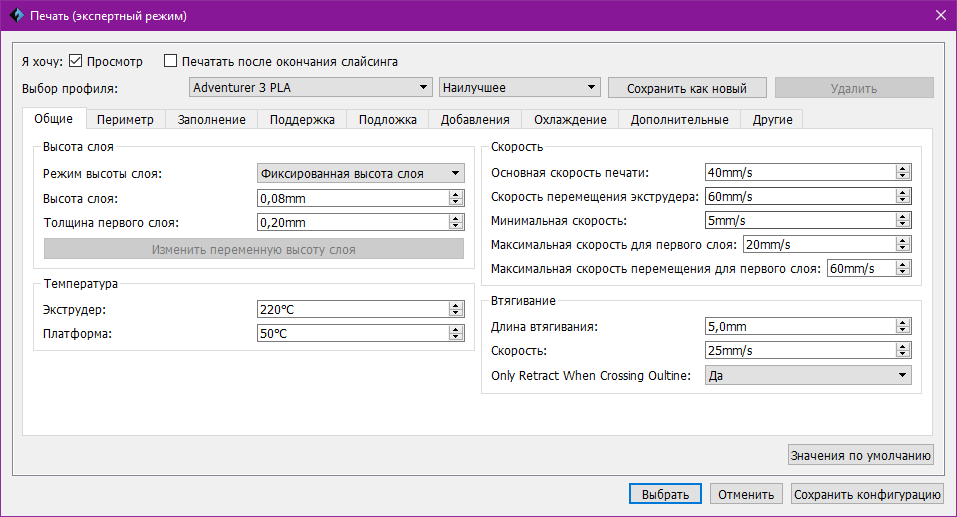Open the layer height mode dropdown
Screen dimensions: 957x517
pyautogui.click(x=360, y=174)
